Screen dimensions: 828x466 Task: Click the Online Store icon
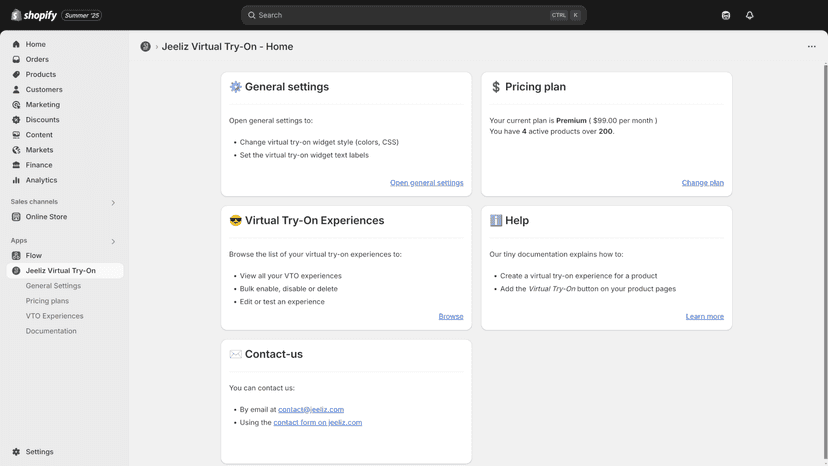(16, 217)
